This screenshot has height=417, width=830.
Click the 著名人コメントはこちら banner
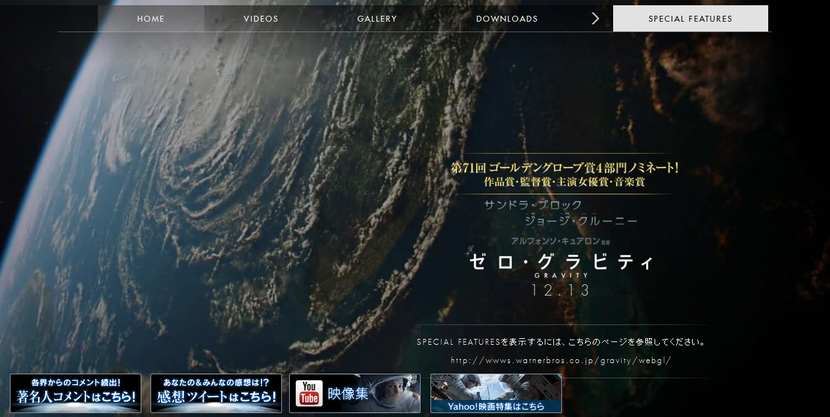(76, 393)
